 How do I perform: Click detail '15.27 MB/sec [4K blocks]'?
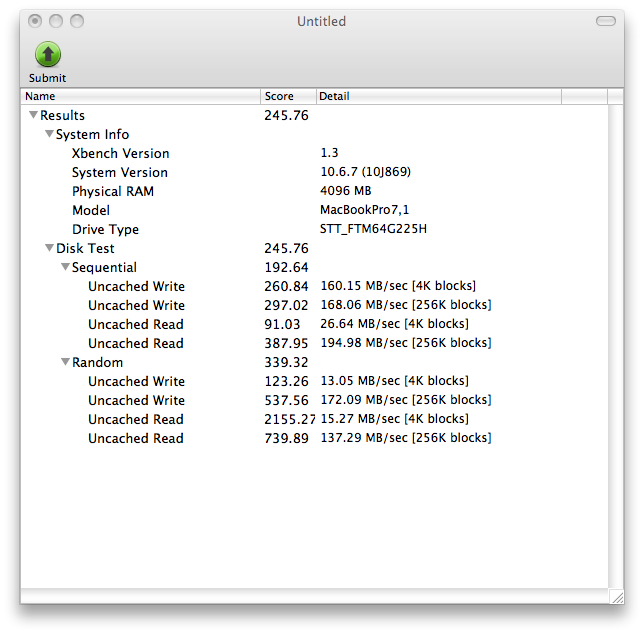click(394, 418)
